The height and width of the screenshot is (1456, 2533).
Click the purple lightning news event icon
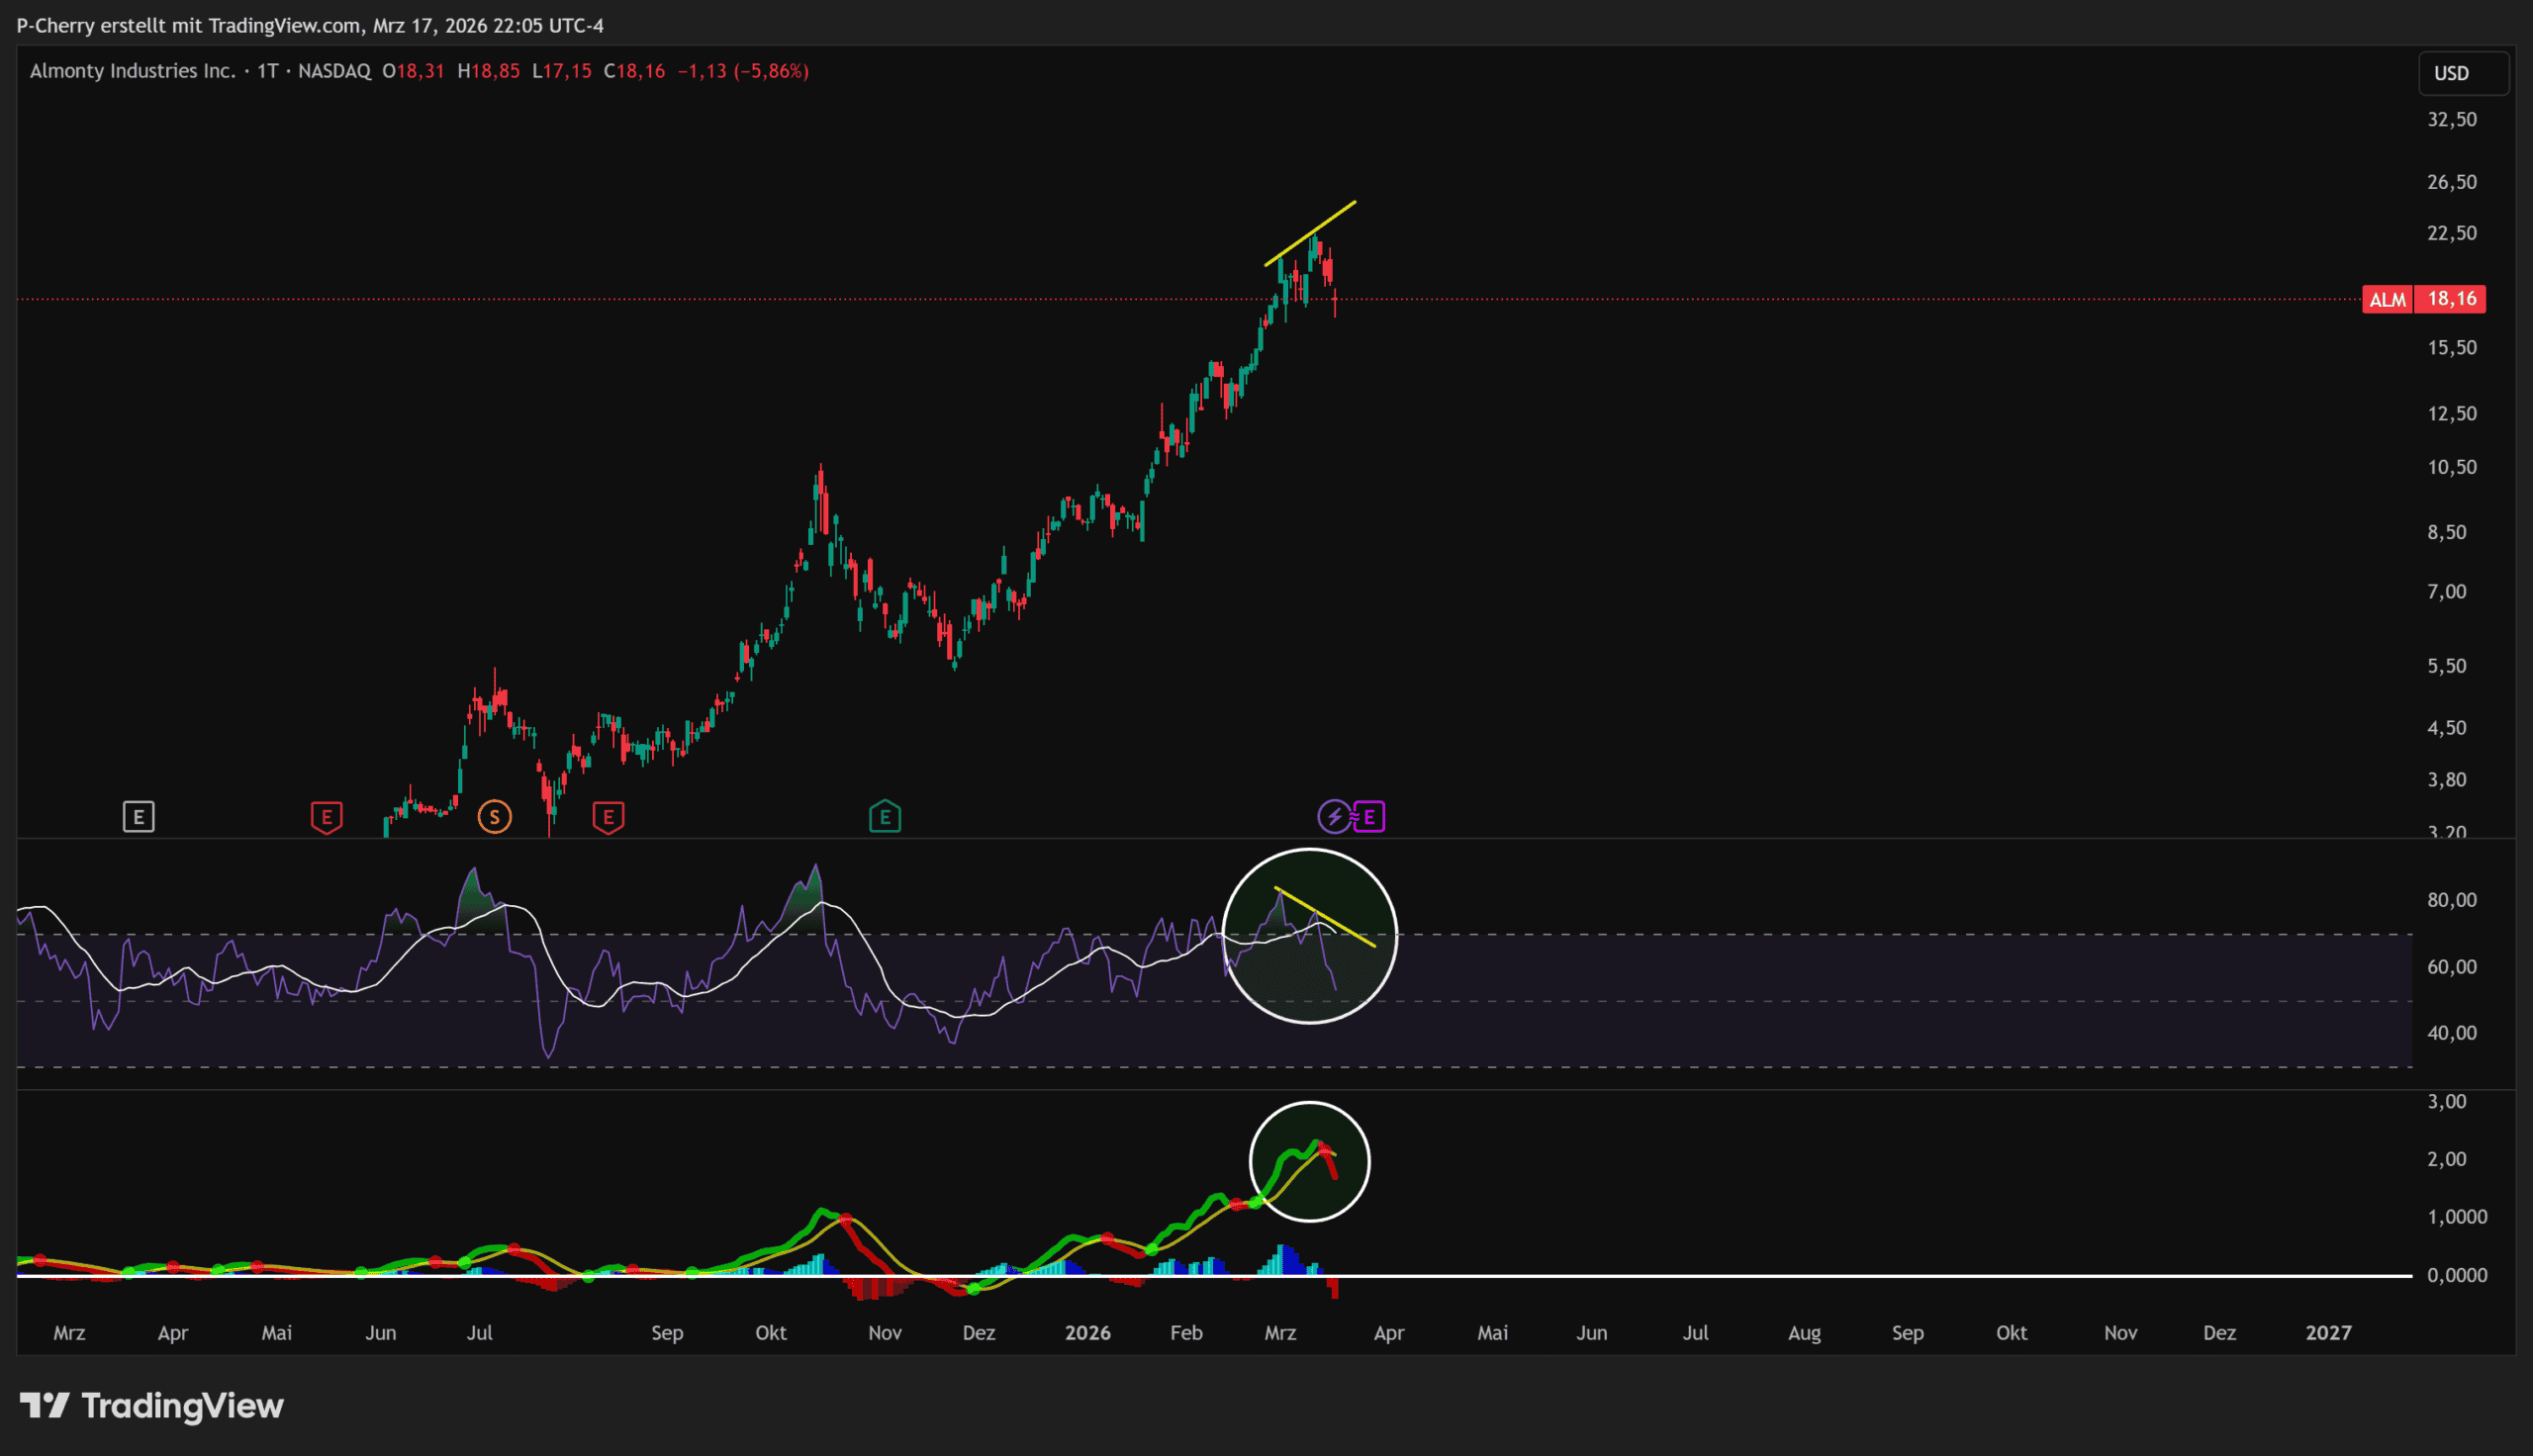click(x=1333, y=817)
